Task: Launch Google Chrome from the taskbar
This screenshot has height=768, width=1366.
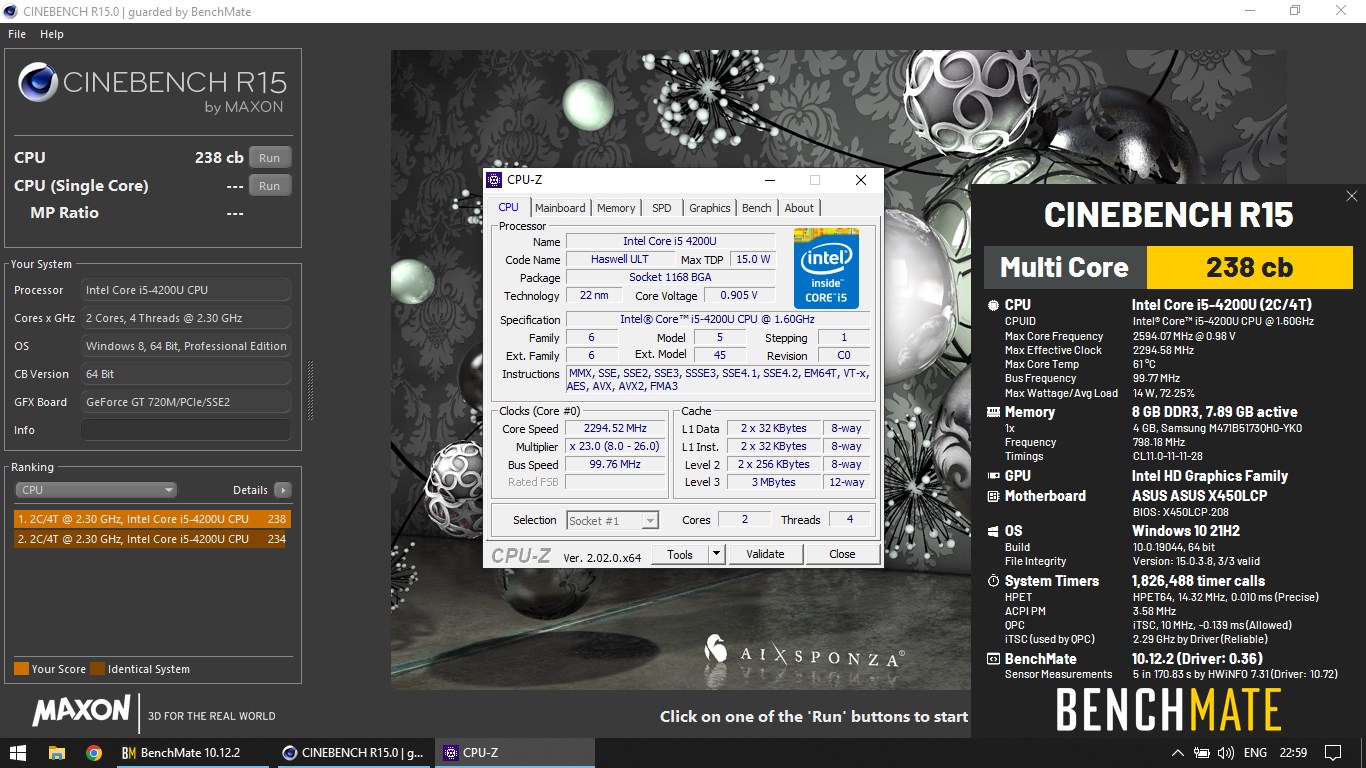Action: (94, 753)
